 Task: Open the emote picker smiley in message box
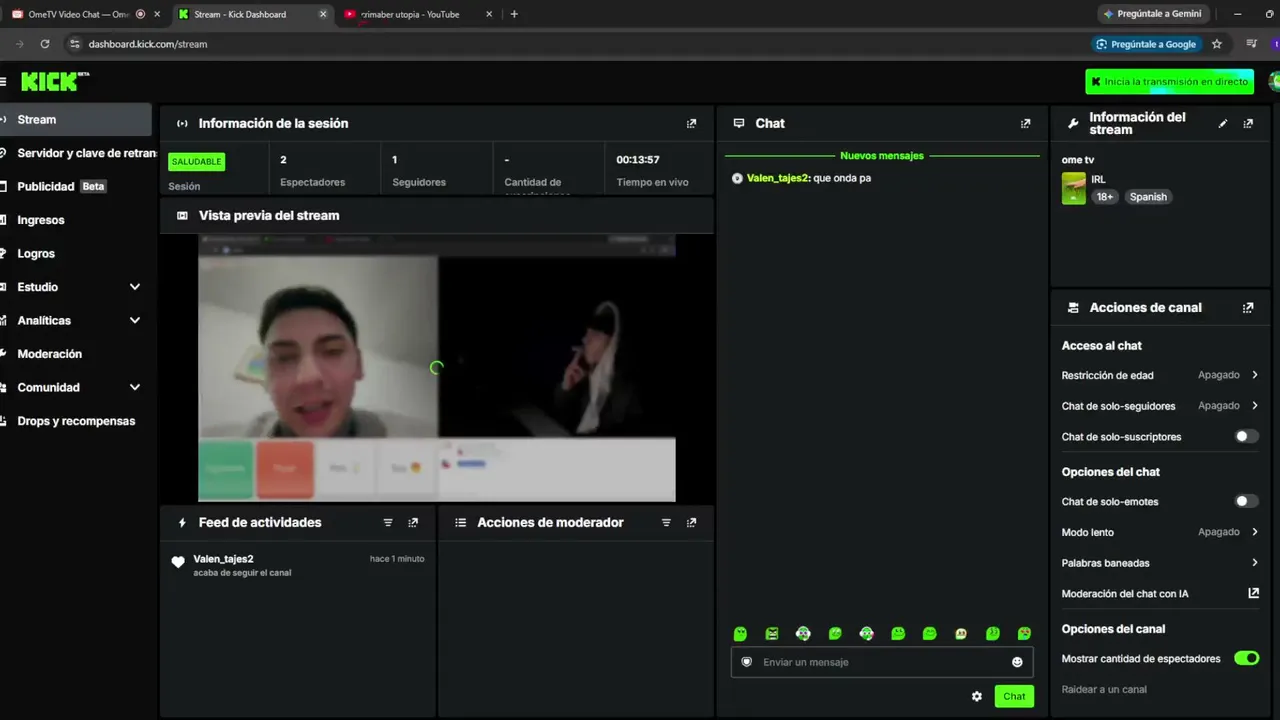(1017, 662)
